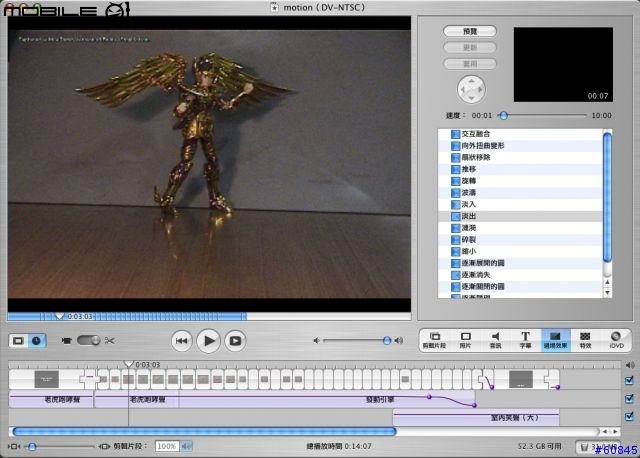Click the speaker icon above track checkboxes

[x=630, y=365]
